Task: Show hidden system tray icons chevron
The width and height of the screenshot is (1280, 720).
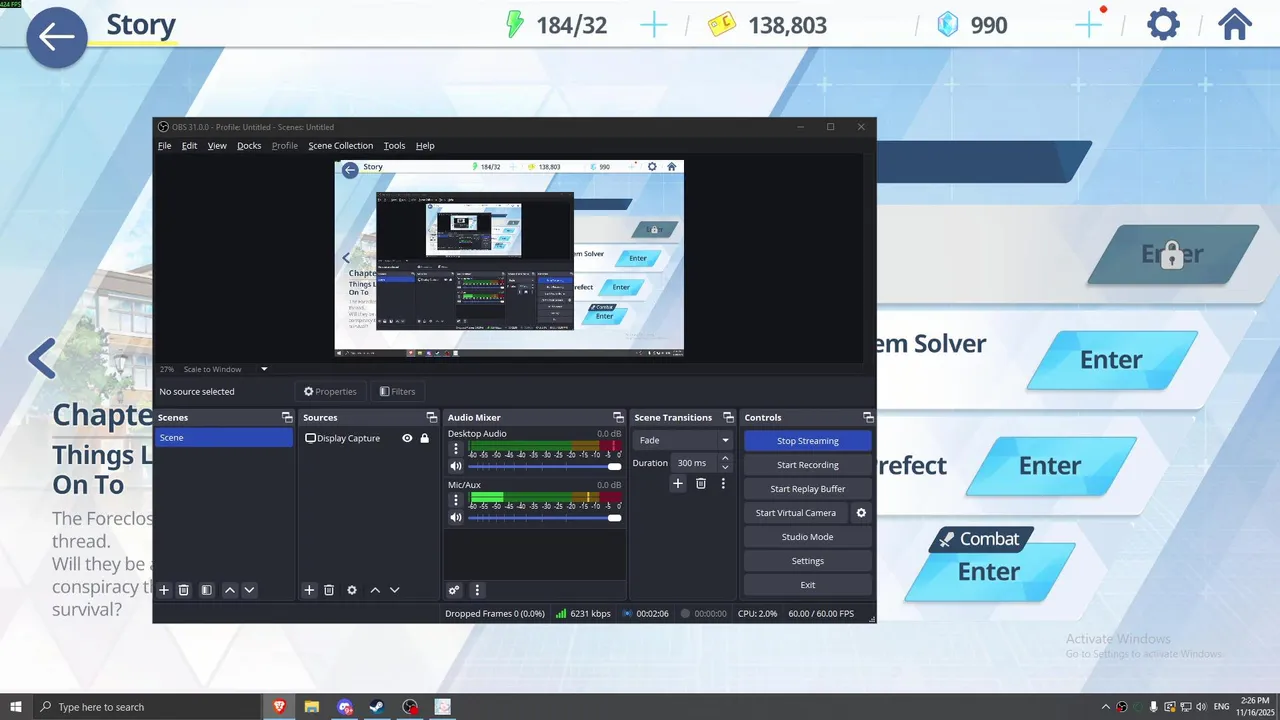Action: [x=1105, y=707]
